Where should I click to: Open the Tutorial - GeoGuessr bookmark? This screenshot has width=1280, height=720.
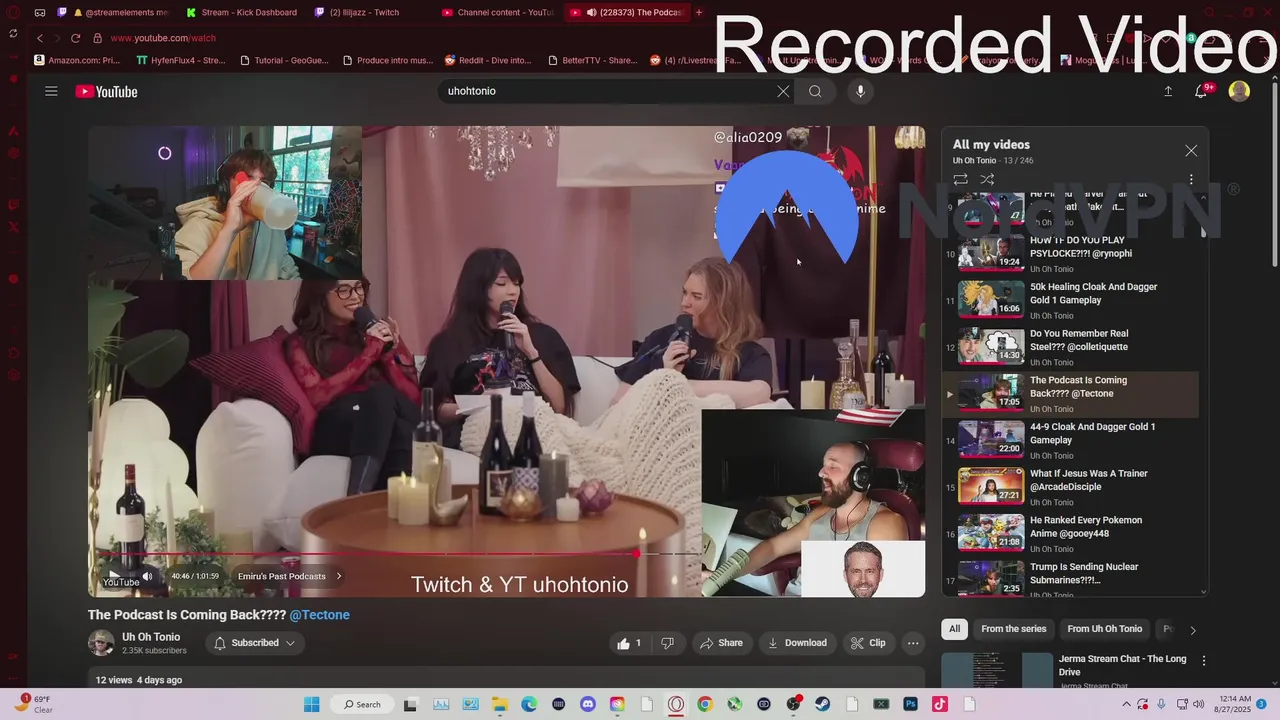[x=284, y=60]
